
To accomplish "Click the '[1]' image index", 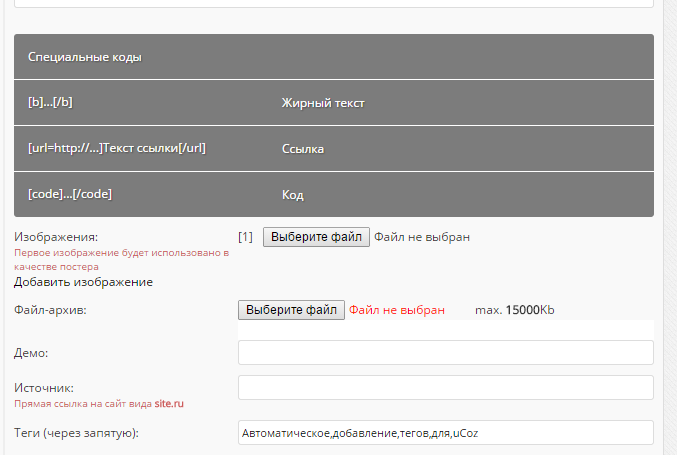I will coord(245,237).
